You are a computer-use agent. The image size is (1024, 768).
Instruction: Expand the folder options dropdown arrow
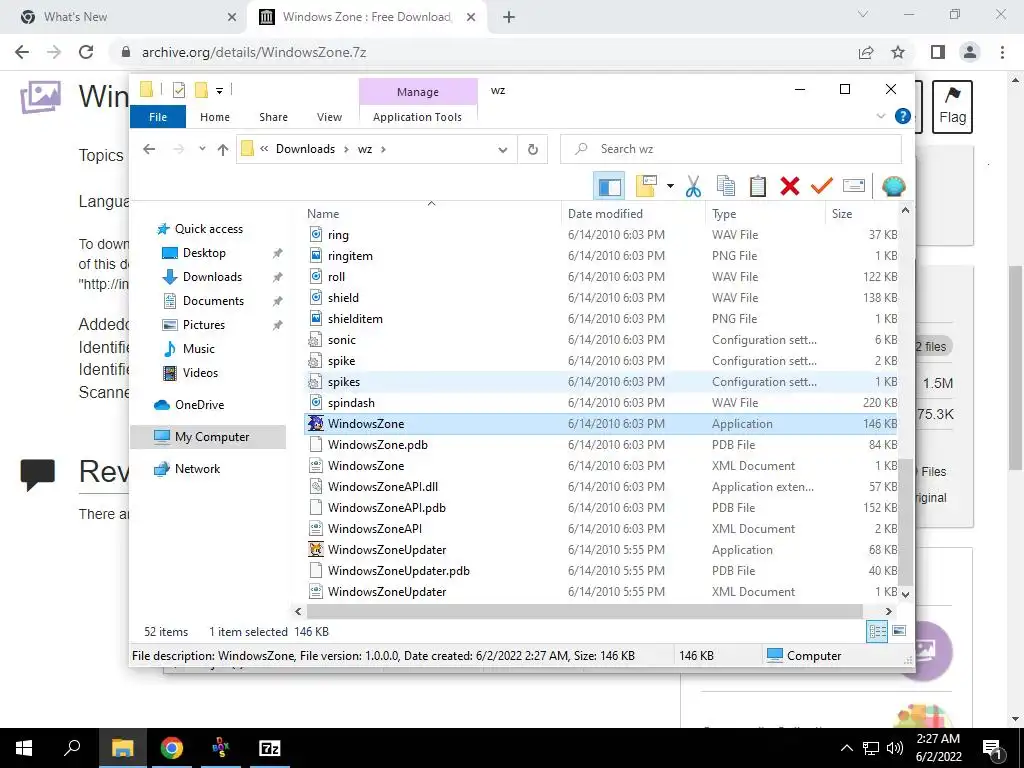(x=670, y=186)
